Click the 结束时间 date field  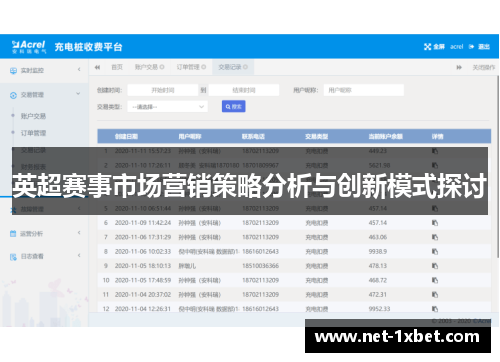click(244, 90)
